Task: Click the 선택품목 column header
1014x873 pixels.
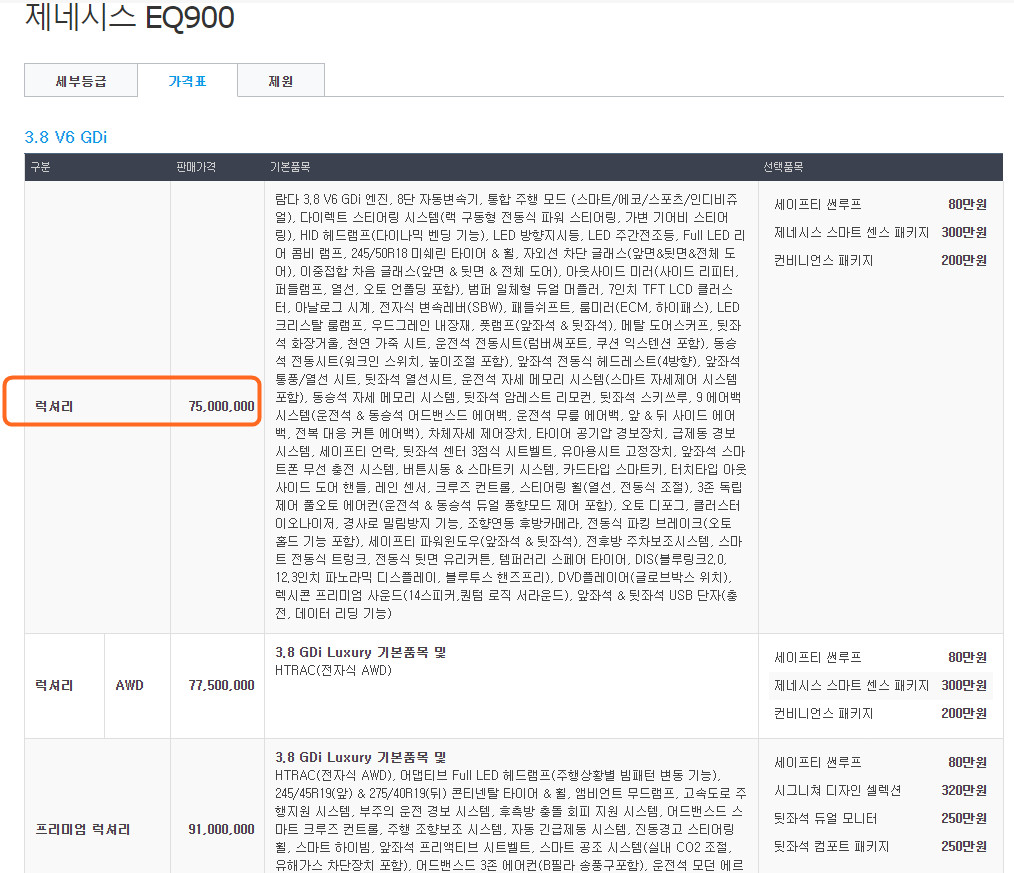Action: [783, 167]
